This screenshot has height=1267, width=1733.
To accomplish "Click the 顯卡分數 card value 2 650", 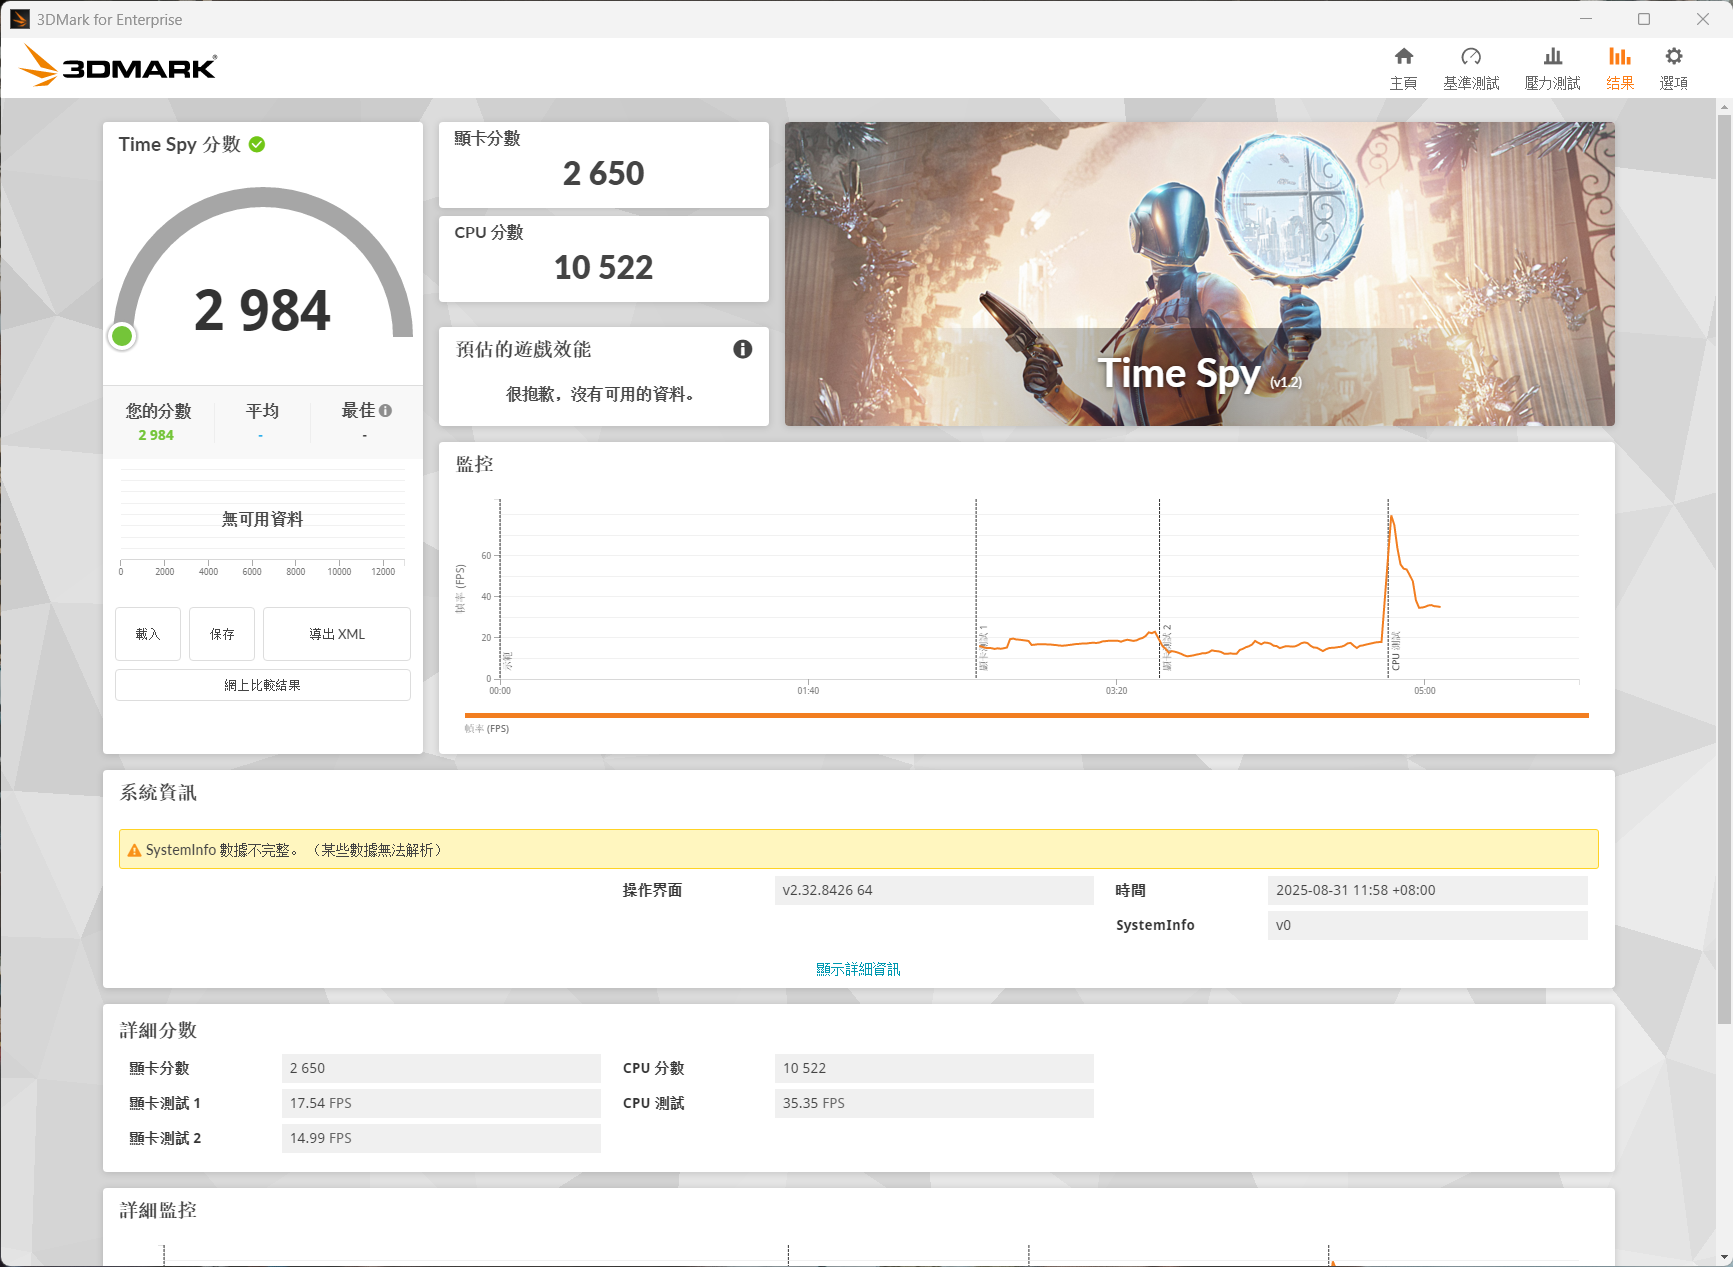I will 604,173.
